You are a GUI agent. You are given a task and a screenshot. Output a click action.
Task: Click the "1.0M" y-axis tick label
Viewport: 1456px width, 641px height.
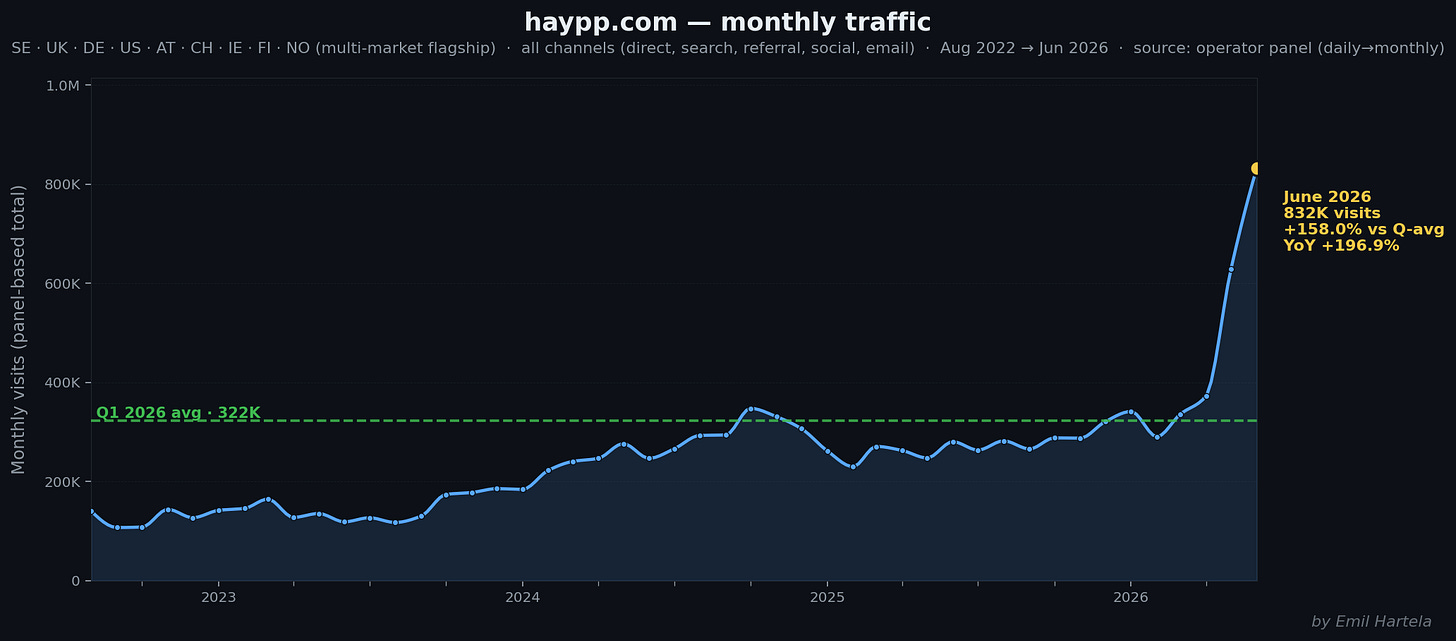(x=63, y=86)
